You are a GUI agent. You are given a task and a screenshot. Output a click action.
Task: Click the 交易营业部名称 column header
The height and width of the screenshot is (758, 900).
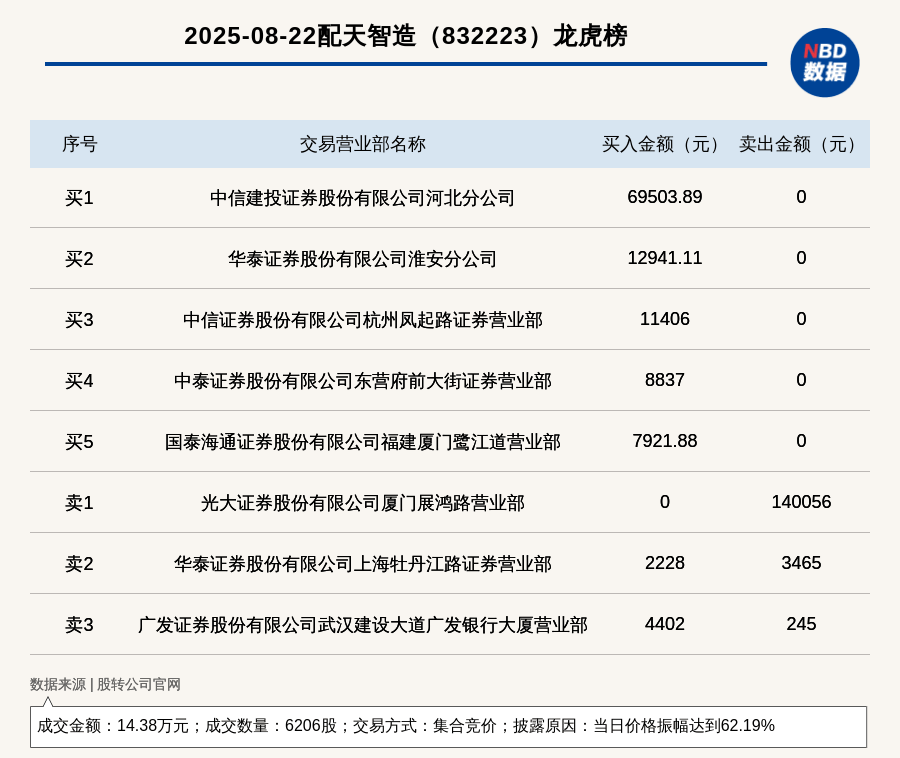point(362,144)
